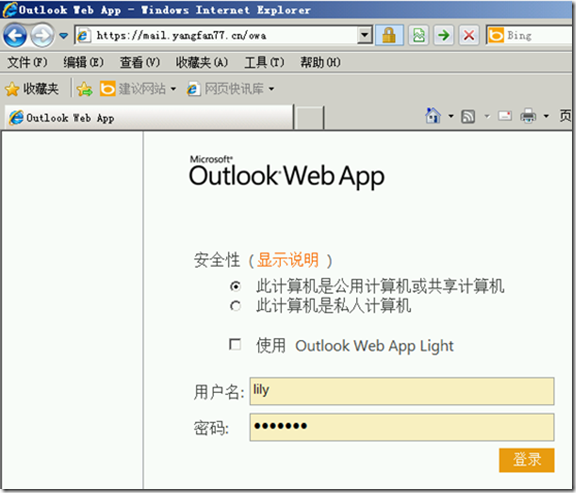Toggle the Compatibility View icon
The width and height of the screenshot is (576, 493).
[x=419, y=35]
